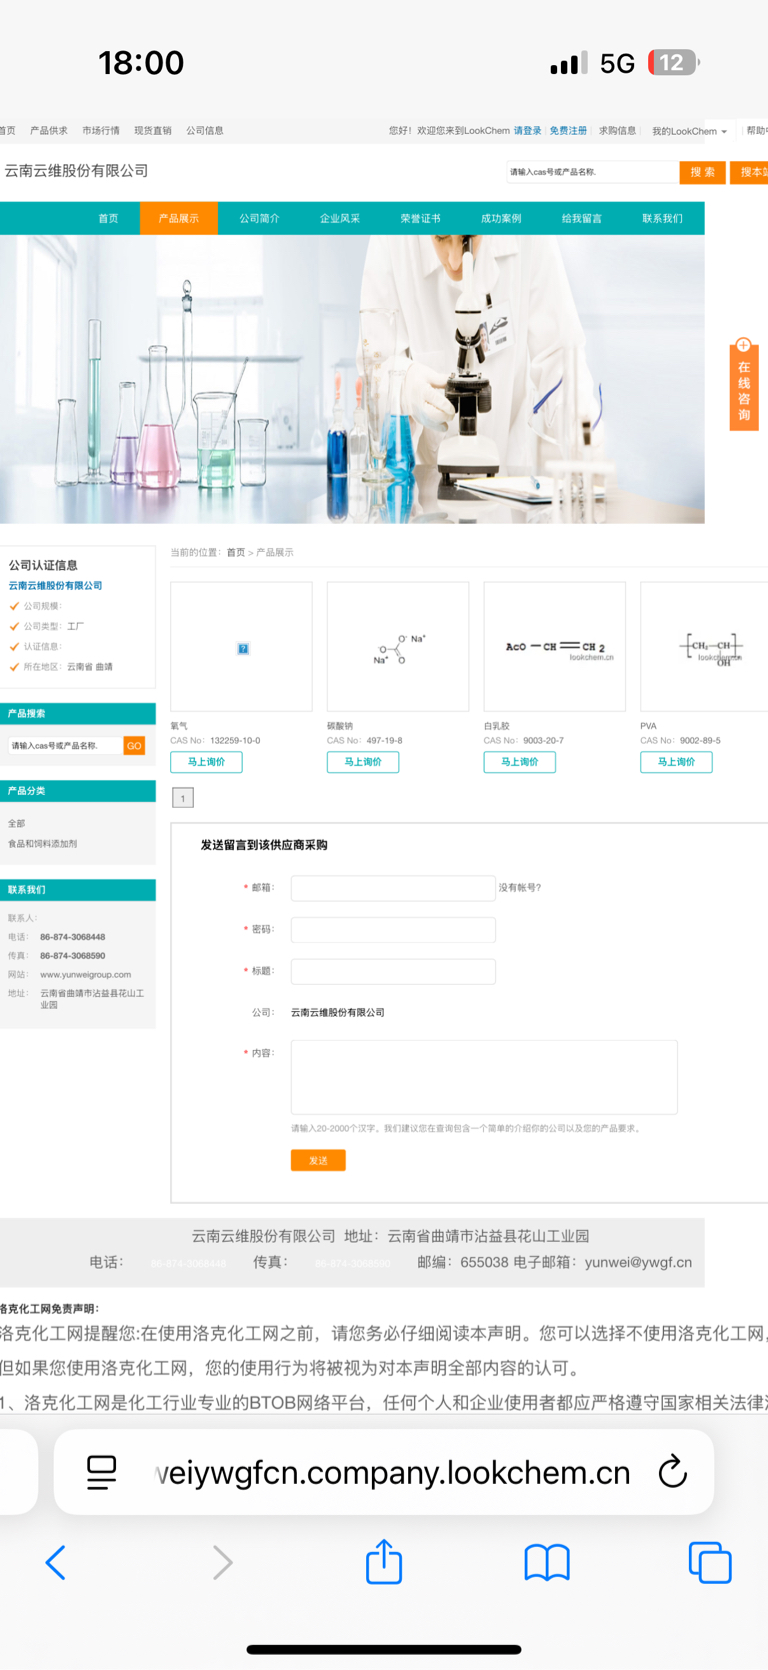Click phone number 86-874-3068448
This screenshot has width=768, height=1670.
click(73, 937)
